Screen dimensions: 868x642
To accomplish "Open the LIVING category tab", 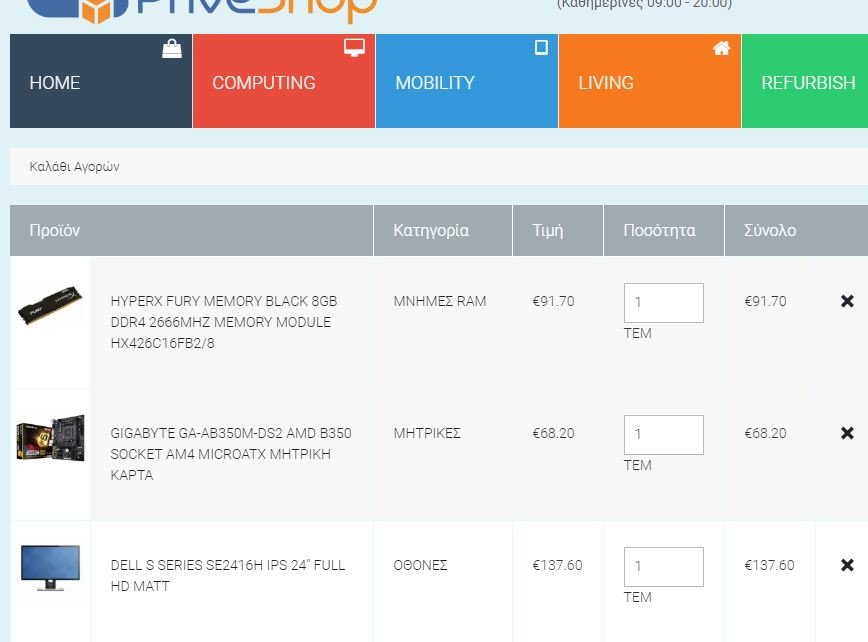I will (650, 81).
